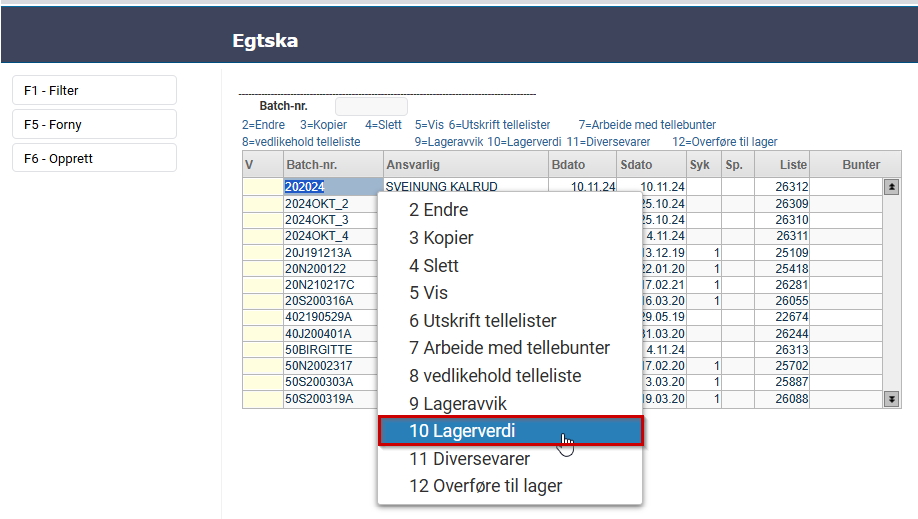Select 10 Lagerverdi in context menu

[510, 431]
